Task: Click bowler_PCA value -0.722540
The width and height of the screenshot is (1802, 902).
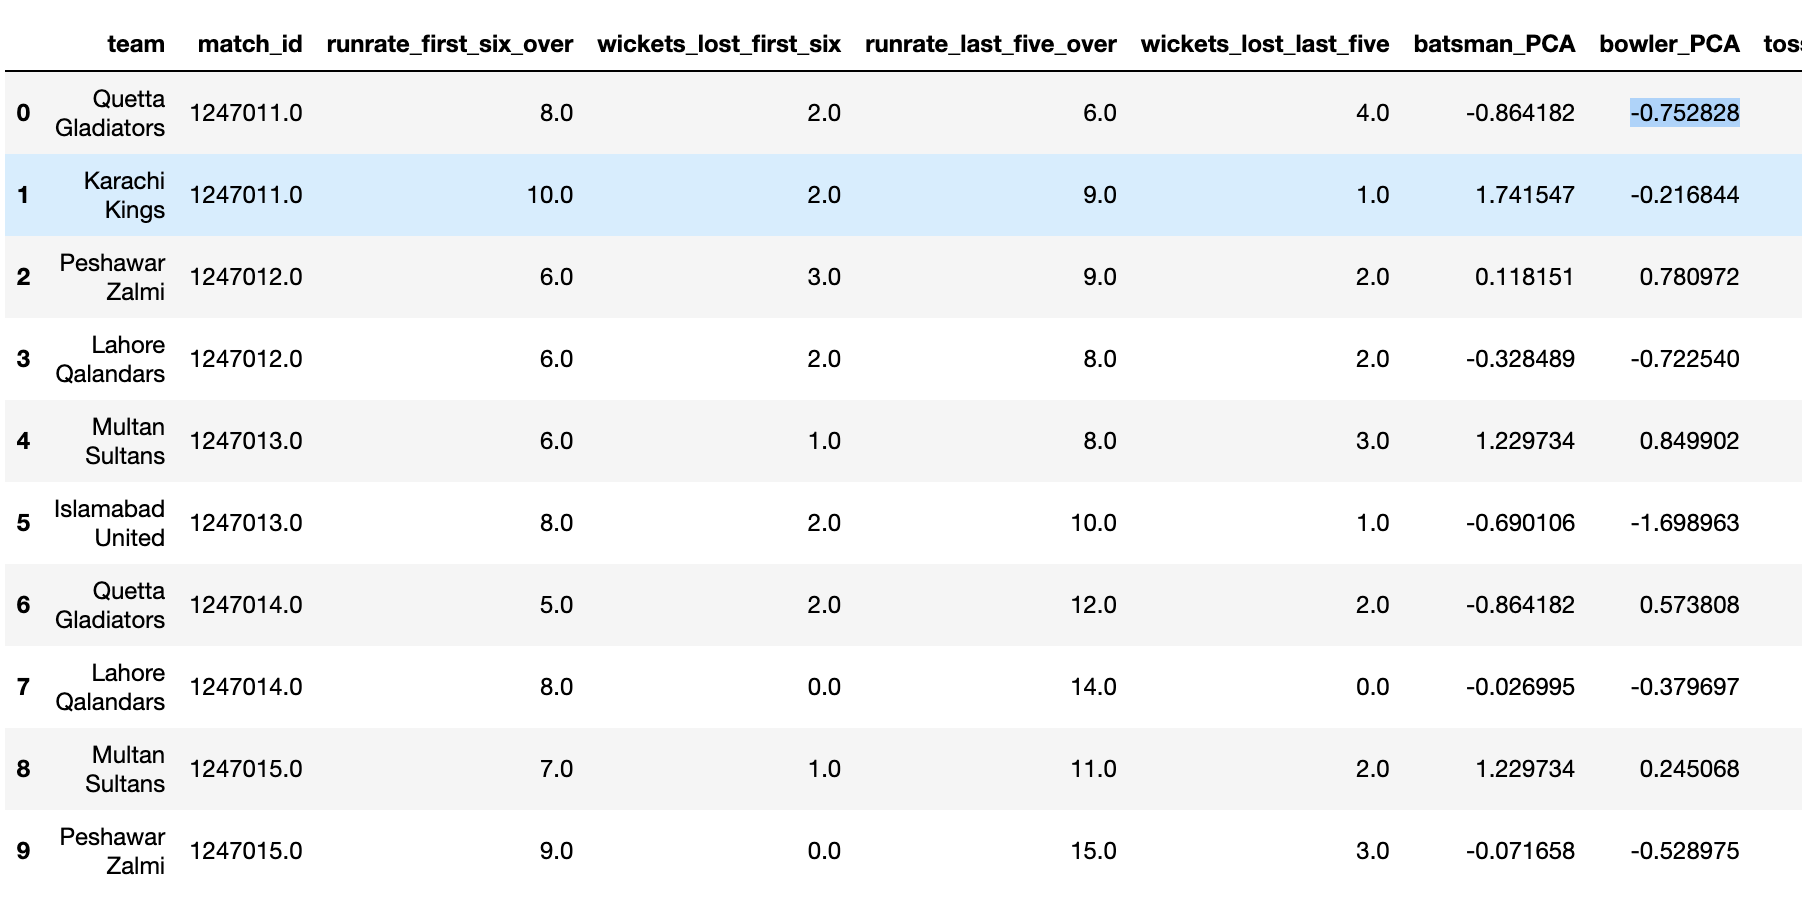Action: pos(1685,359)
